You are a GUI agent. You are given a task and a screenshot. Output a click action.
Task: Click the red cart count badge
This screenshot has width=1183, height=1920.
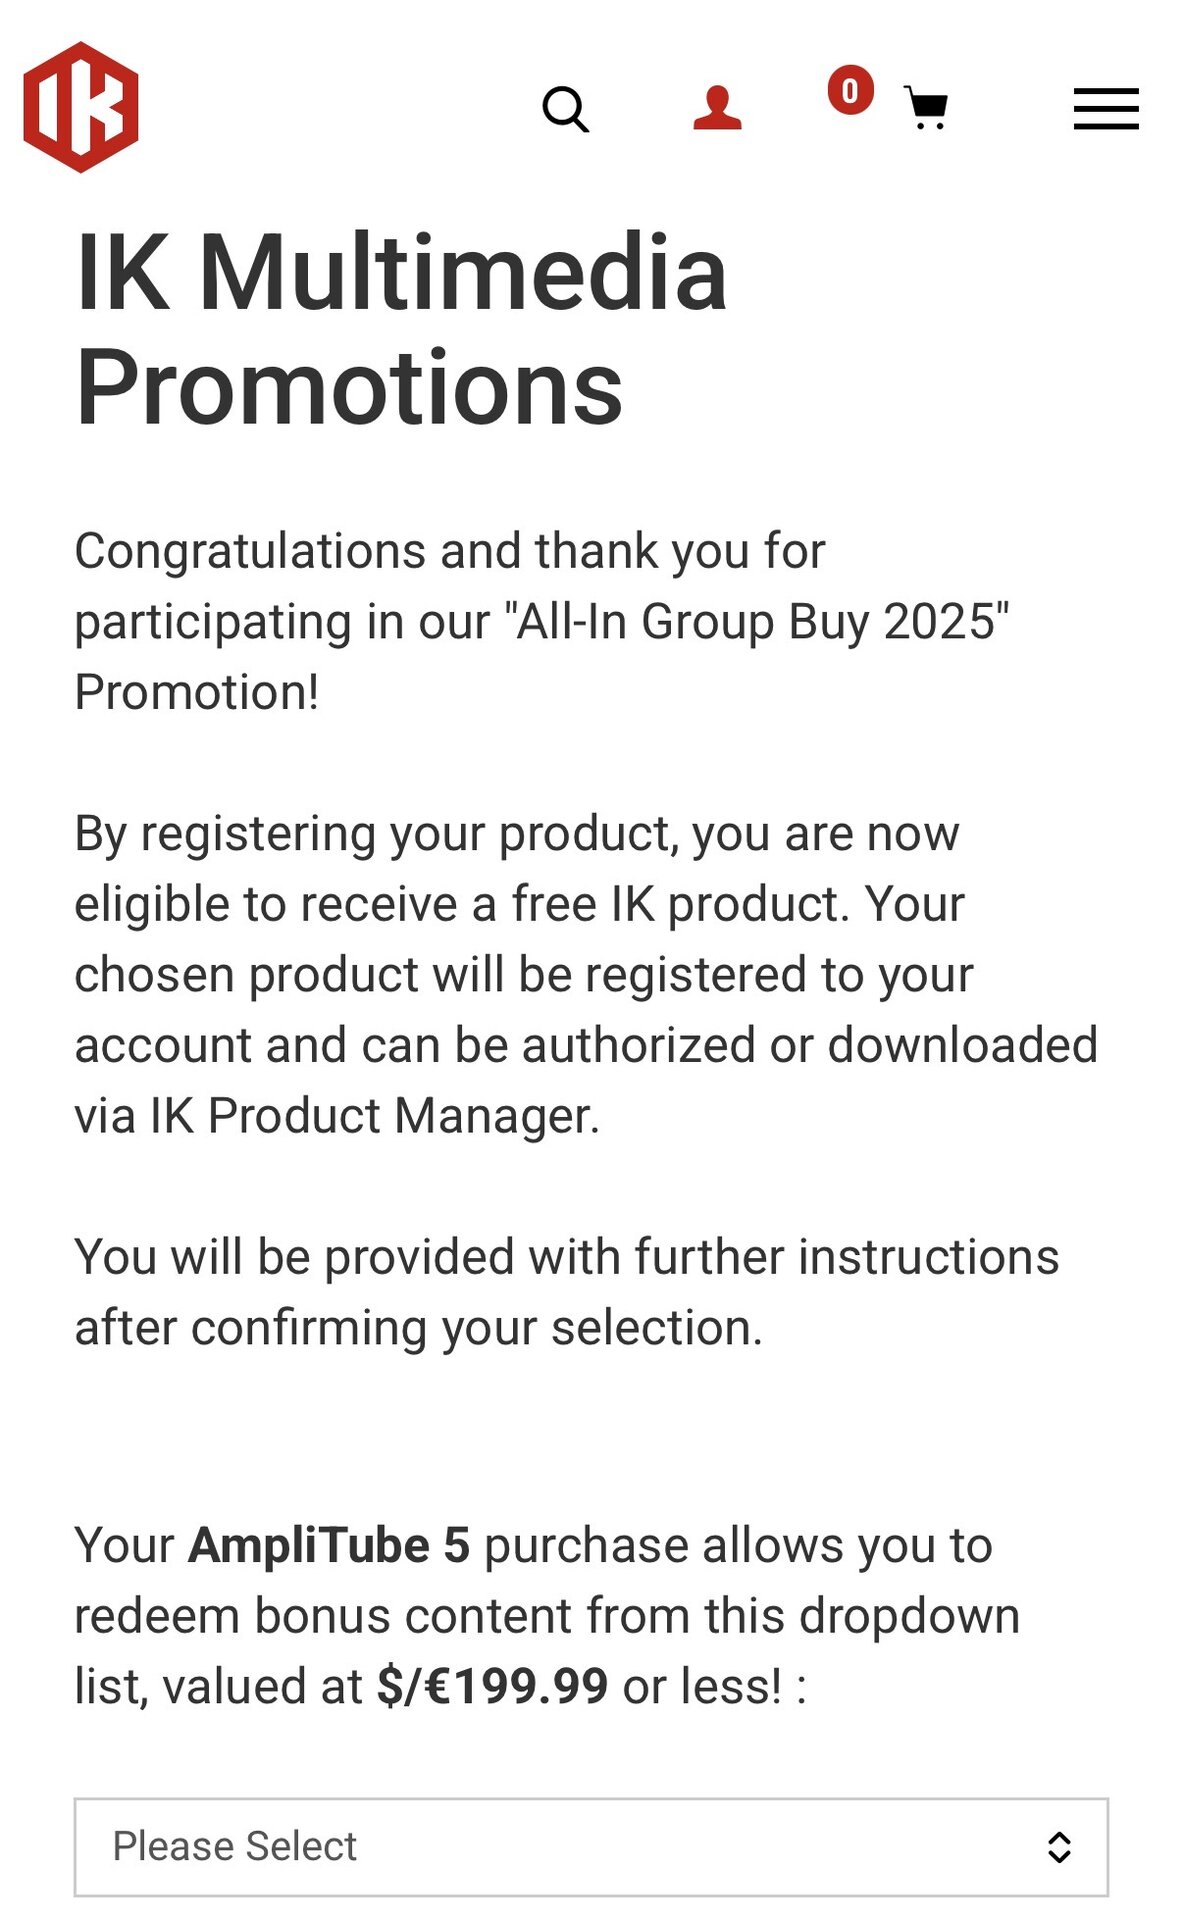(850, 91)
